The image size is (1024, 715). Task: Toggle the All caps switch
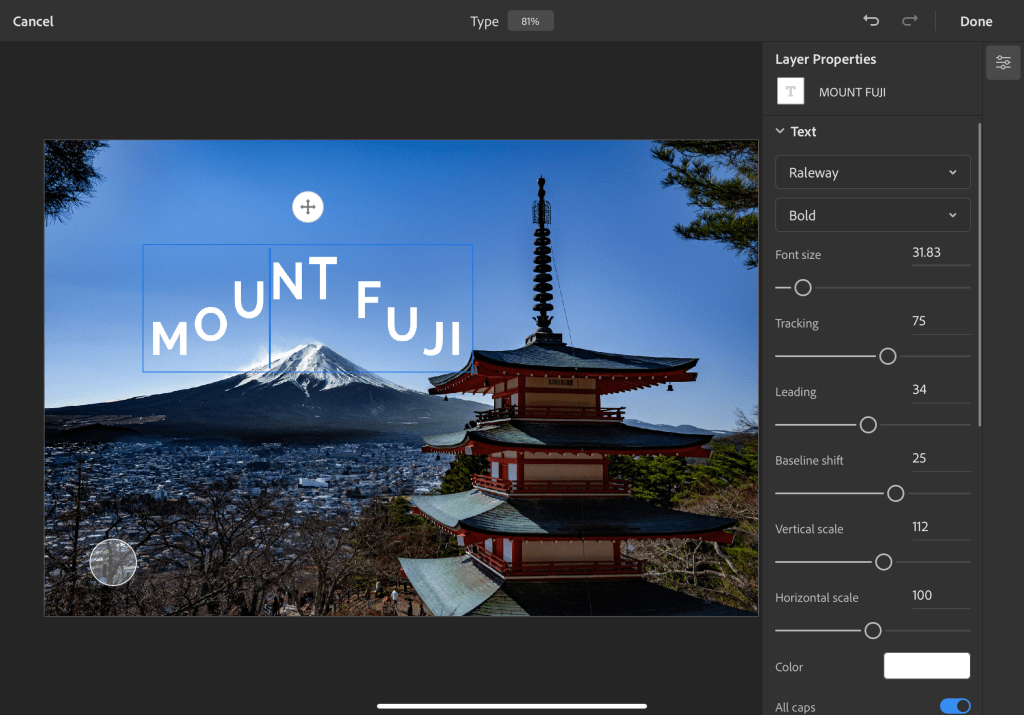coord(955,706)
